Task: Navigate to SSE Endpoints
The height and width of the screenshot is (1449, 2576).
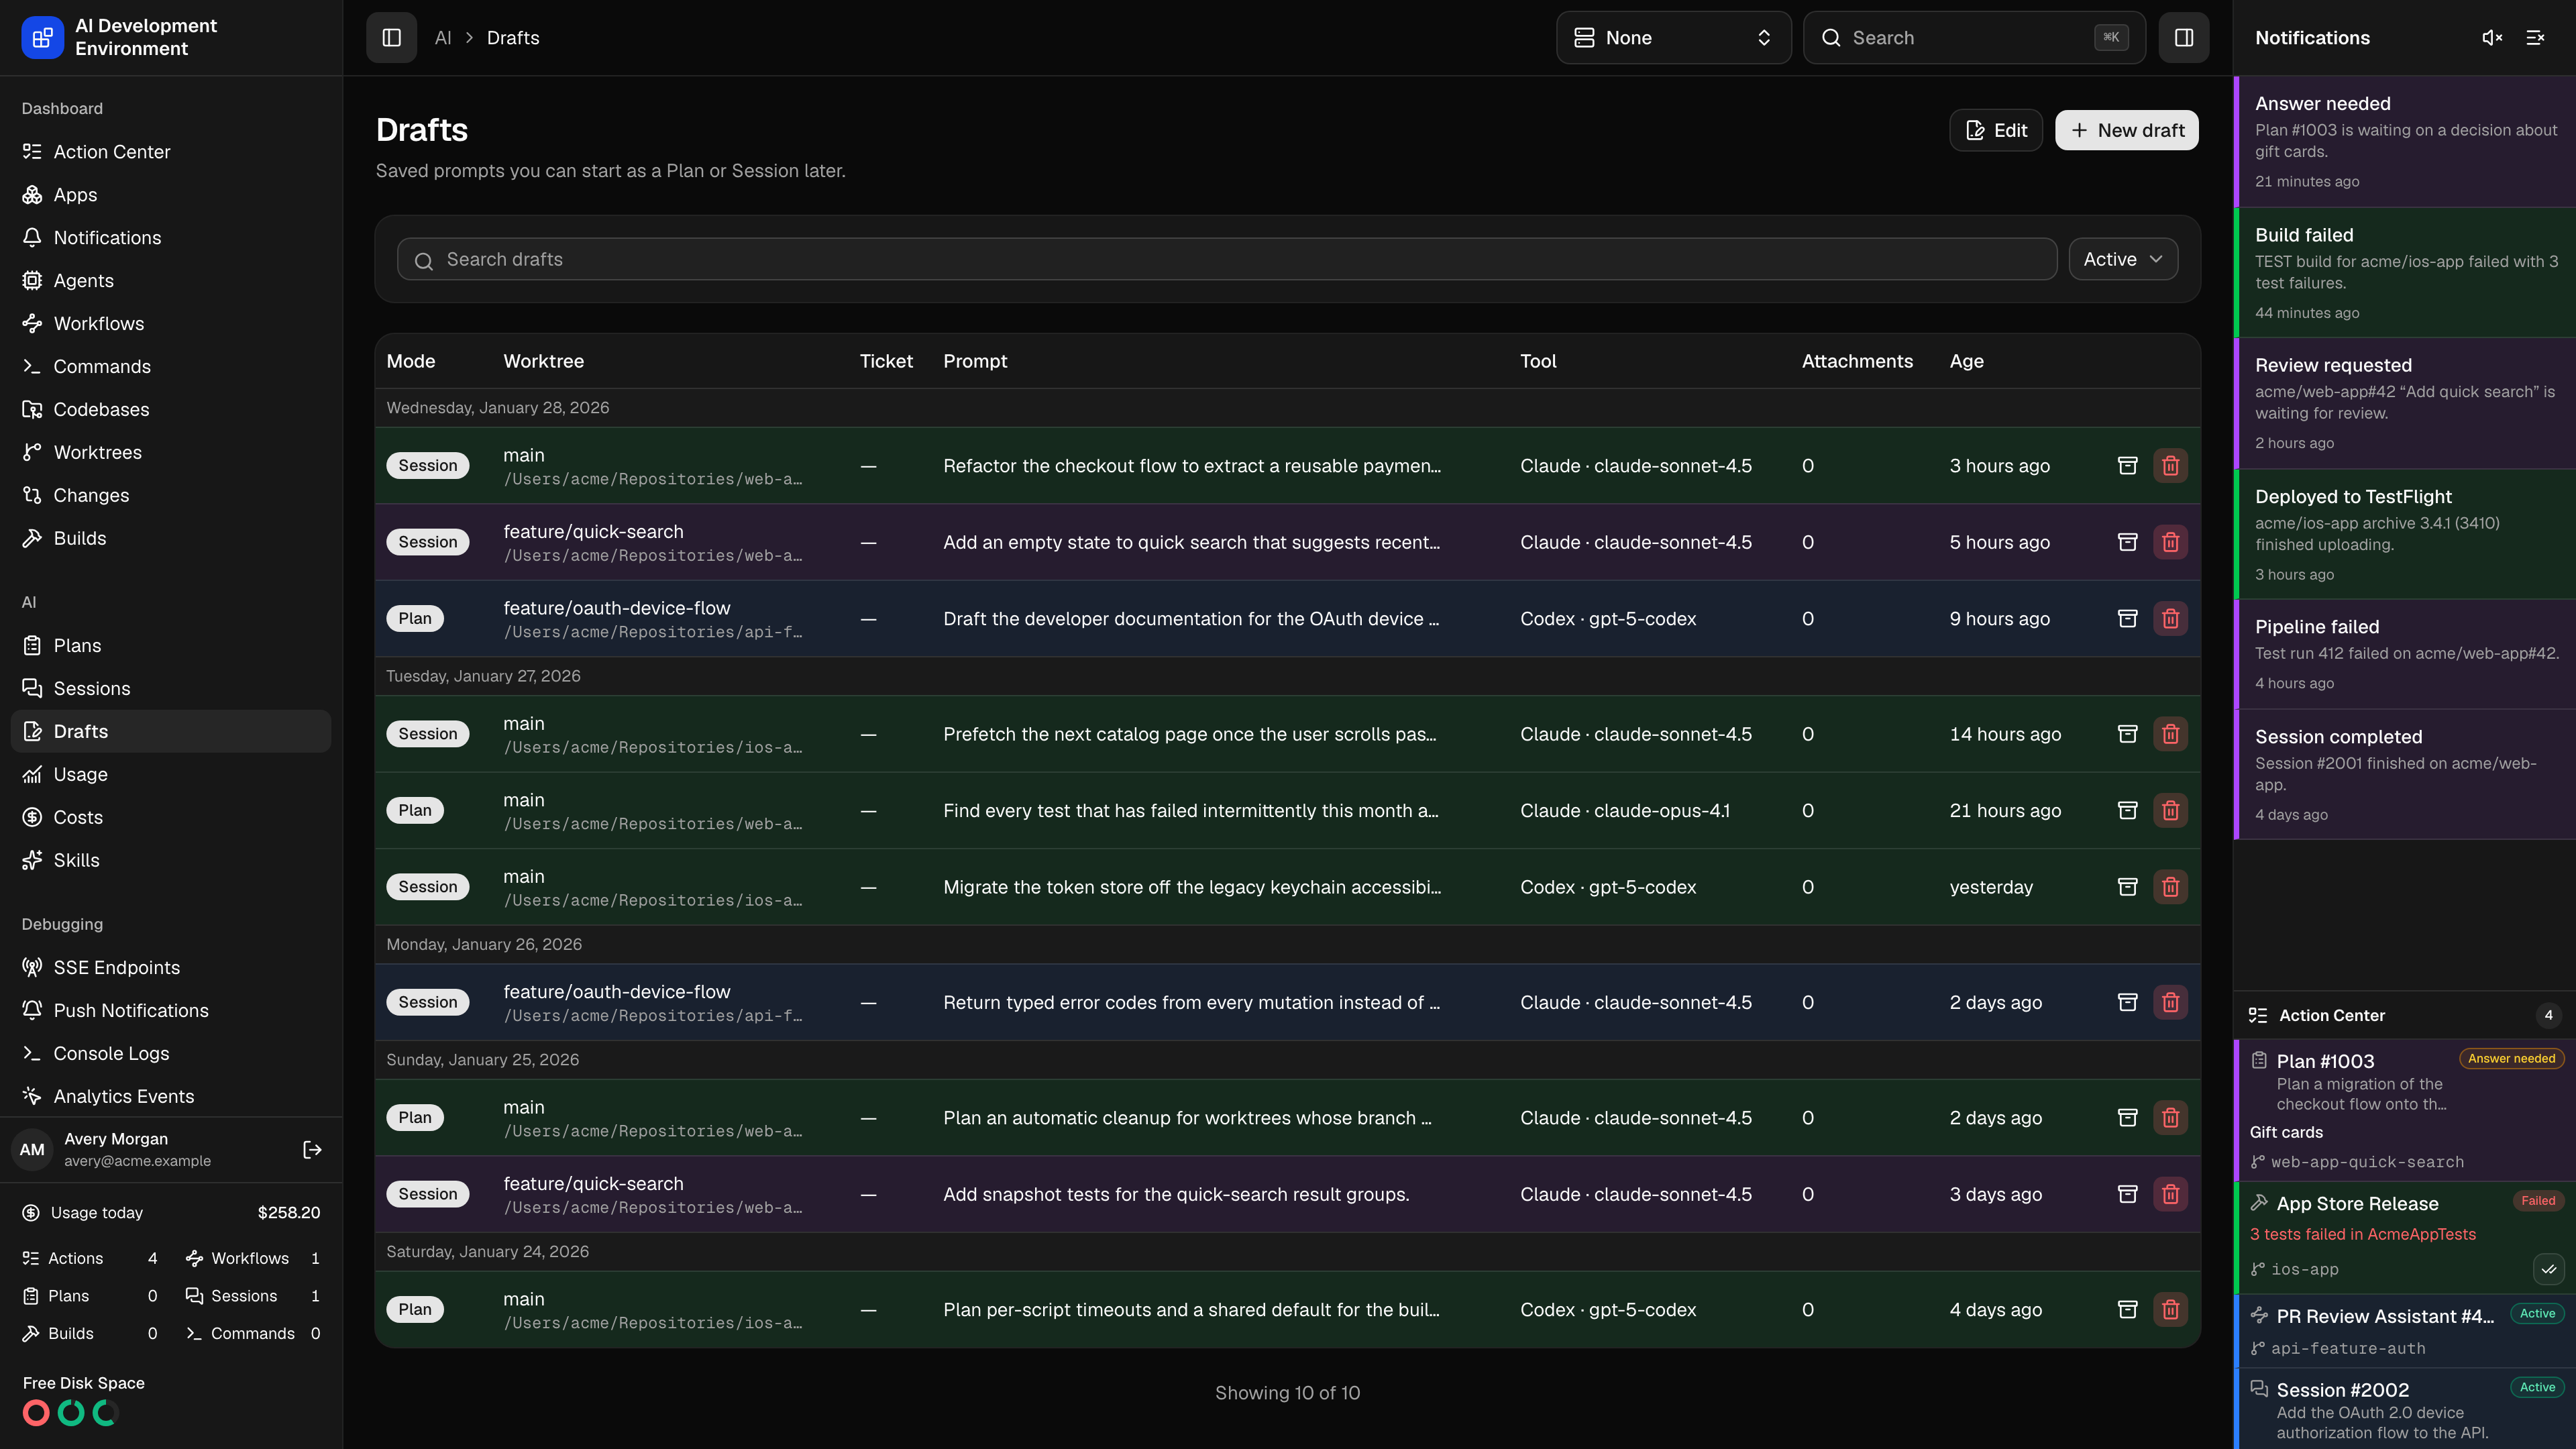Action: click(171, 968)
